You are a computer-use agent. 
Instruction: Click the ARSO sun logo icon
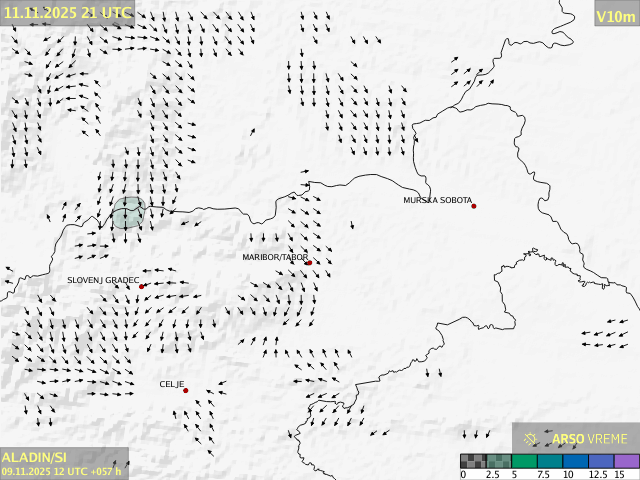coord(531,438)
